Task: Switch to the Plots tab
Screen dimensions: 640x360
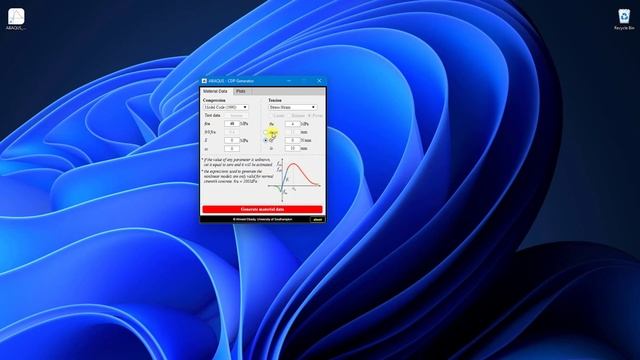Action: pos(241,91)
